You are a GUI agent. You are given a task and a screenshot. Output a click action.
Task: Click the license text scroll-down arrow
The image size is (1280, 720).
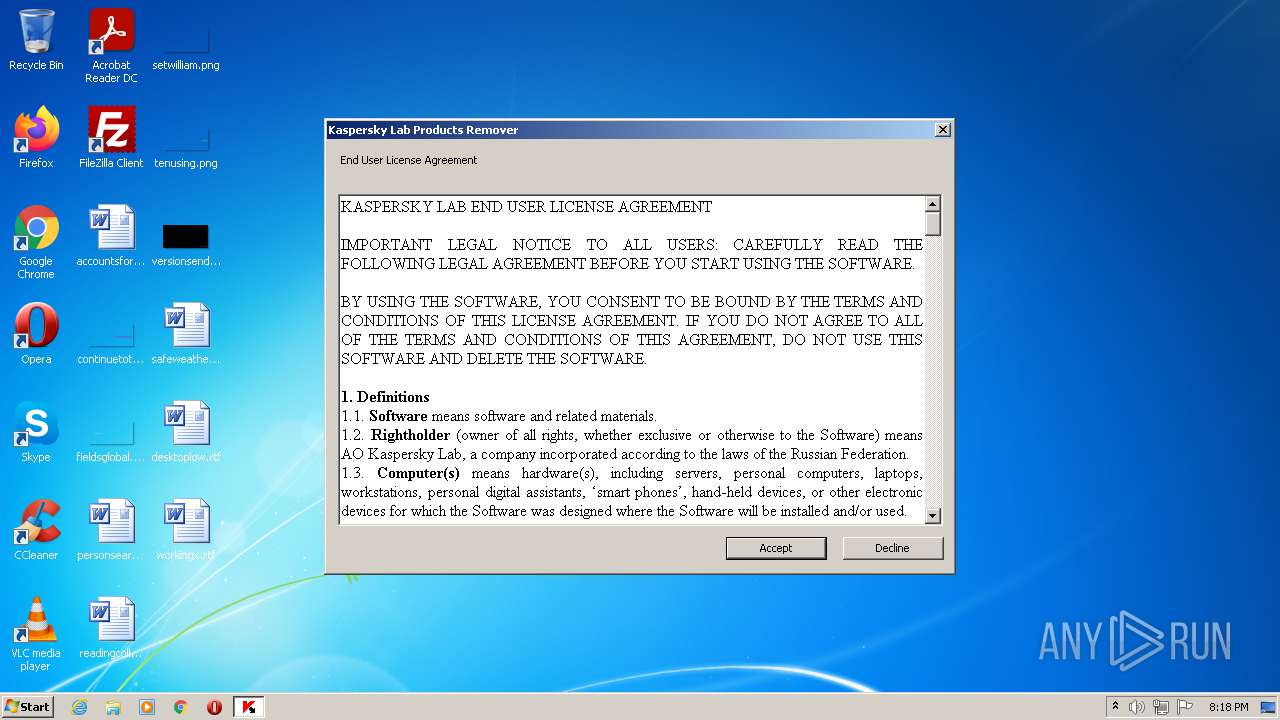point(933,516)
